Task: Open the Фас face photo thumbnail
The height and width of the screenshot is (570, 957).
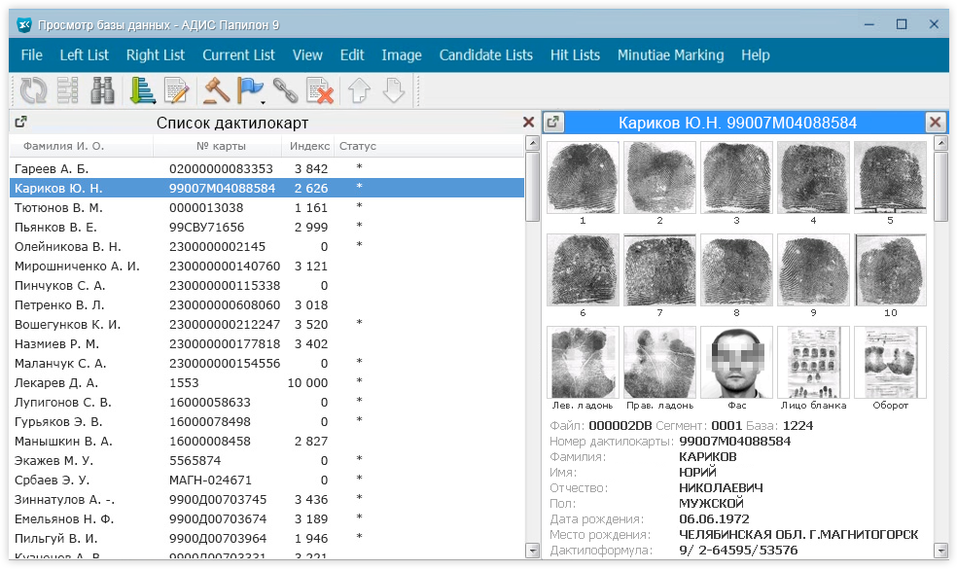Action: [736, 362]
